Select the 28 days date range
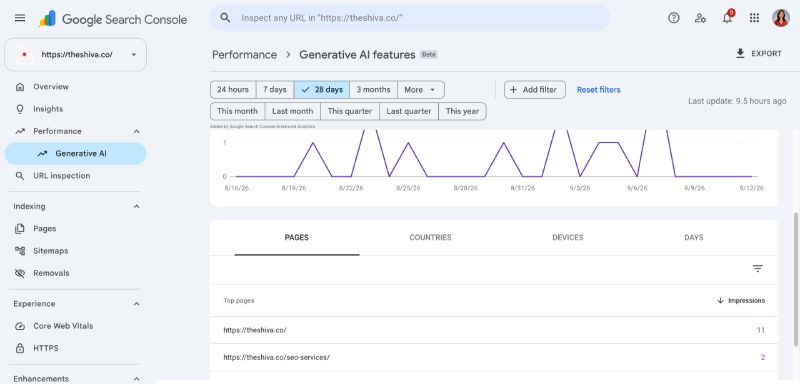This screenshot has width=800, height=384. (x=322, y=90)
